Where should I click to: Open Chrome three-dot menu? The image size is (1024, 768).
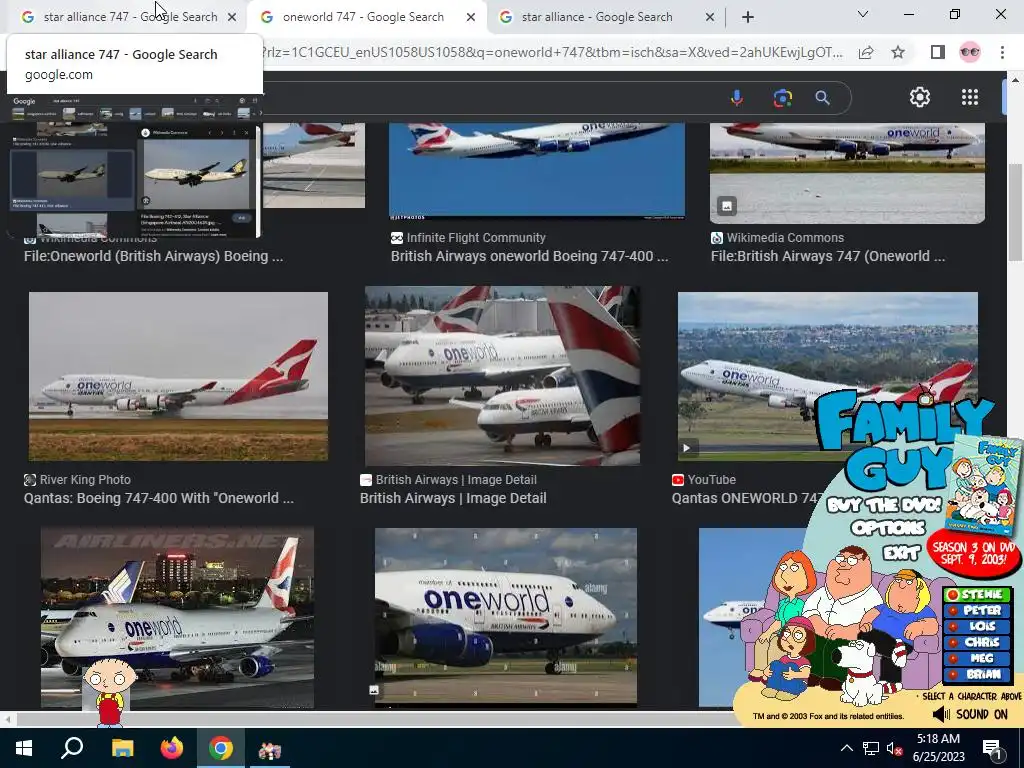point(1002,52)
